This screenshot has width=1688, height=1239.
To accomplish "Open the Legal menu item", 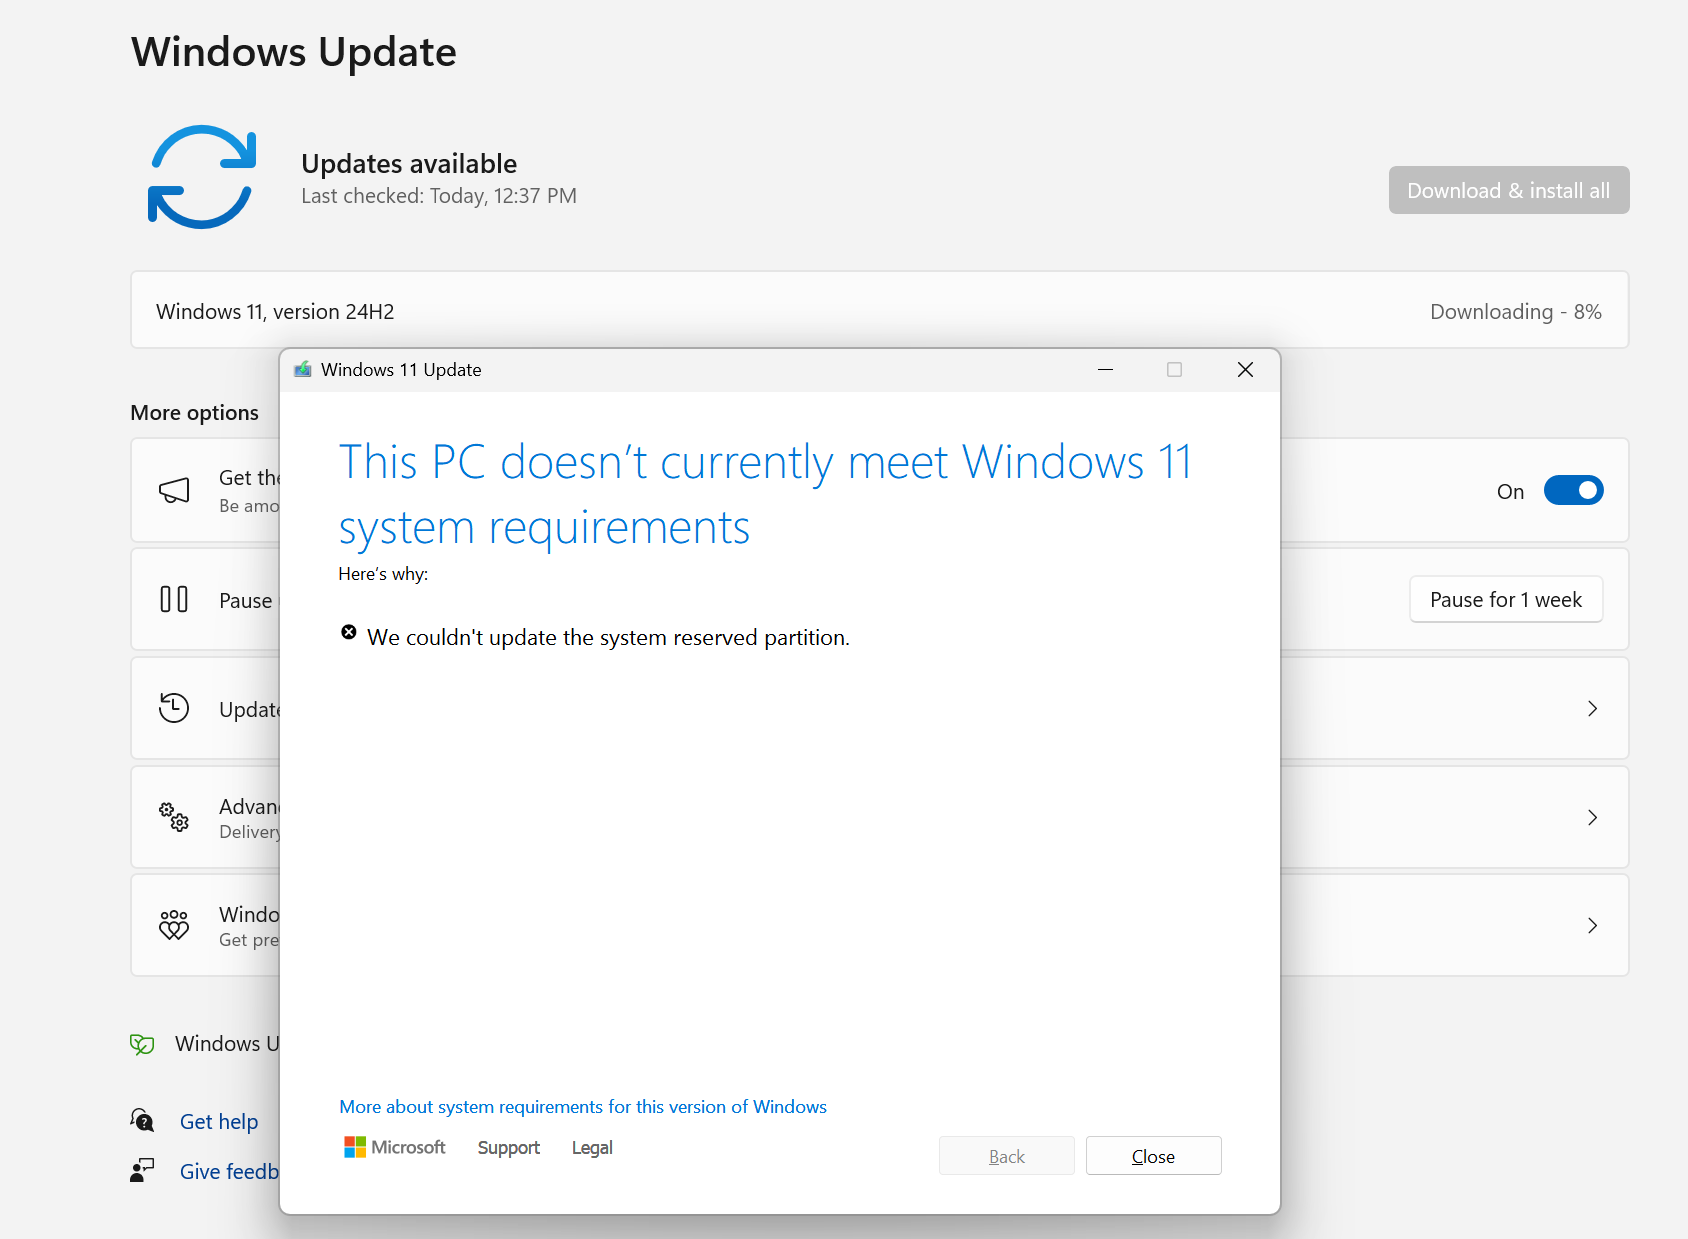I will [x=591, y=1147].
